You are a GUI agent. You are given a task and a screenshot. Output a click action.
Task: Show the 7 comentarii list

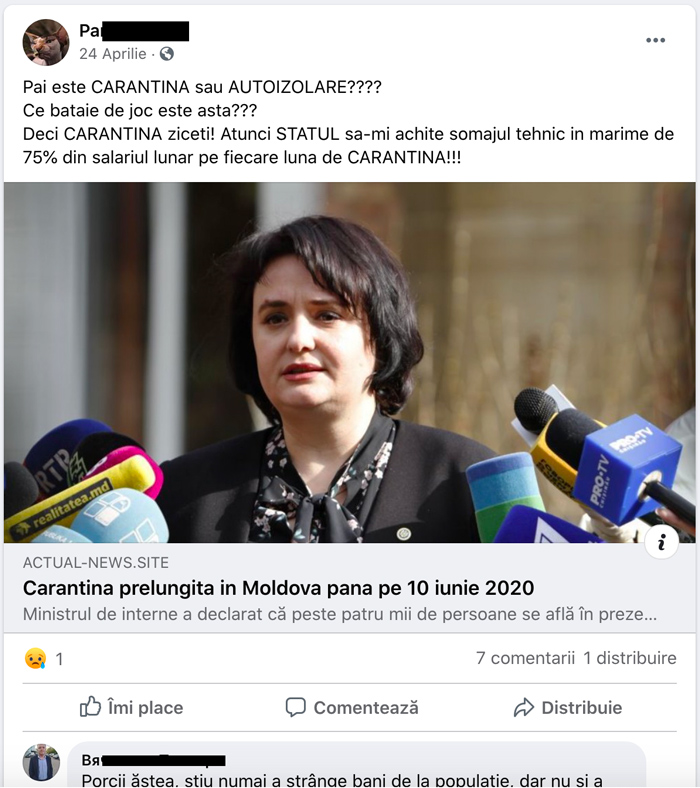click(525, 658)
